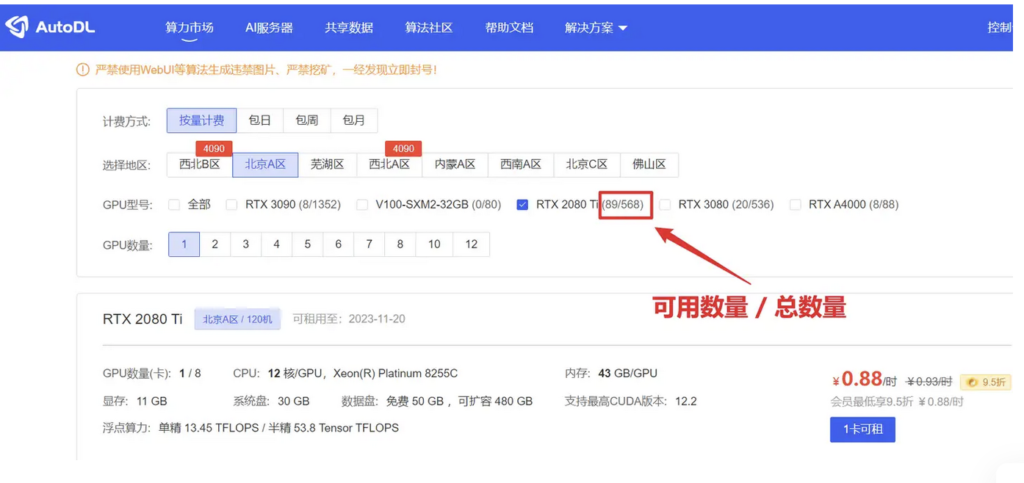Click the 4090 badge above 西北A区
Screen dimensions: 1024x483
403,148
